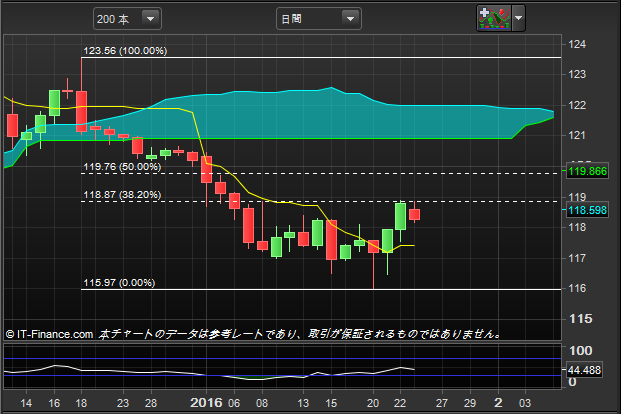Click the 08 date label on time axis
Viewport: 621px width, 414px height.
click(x=262, y=403)
